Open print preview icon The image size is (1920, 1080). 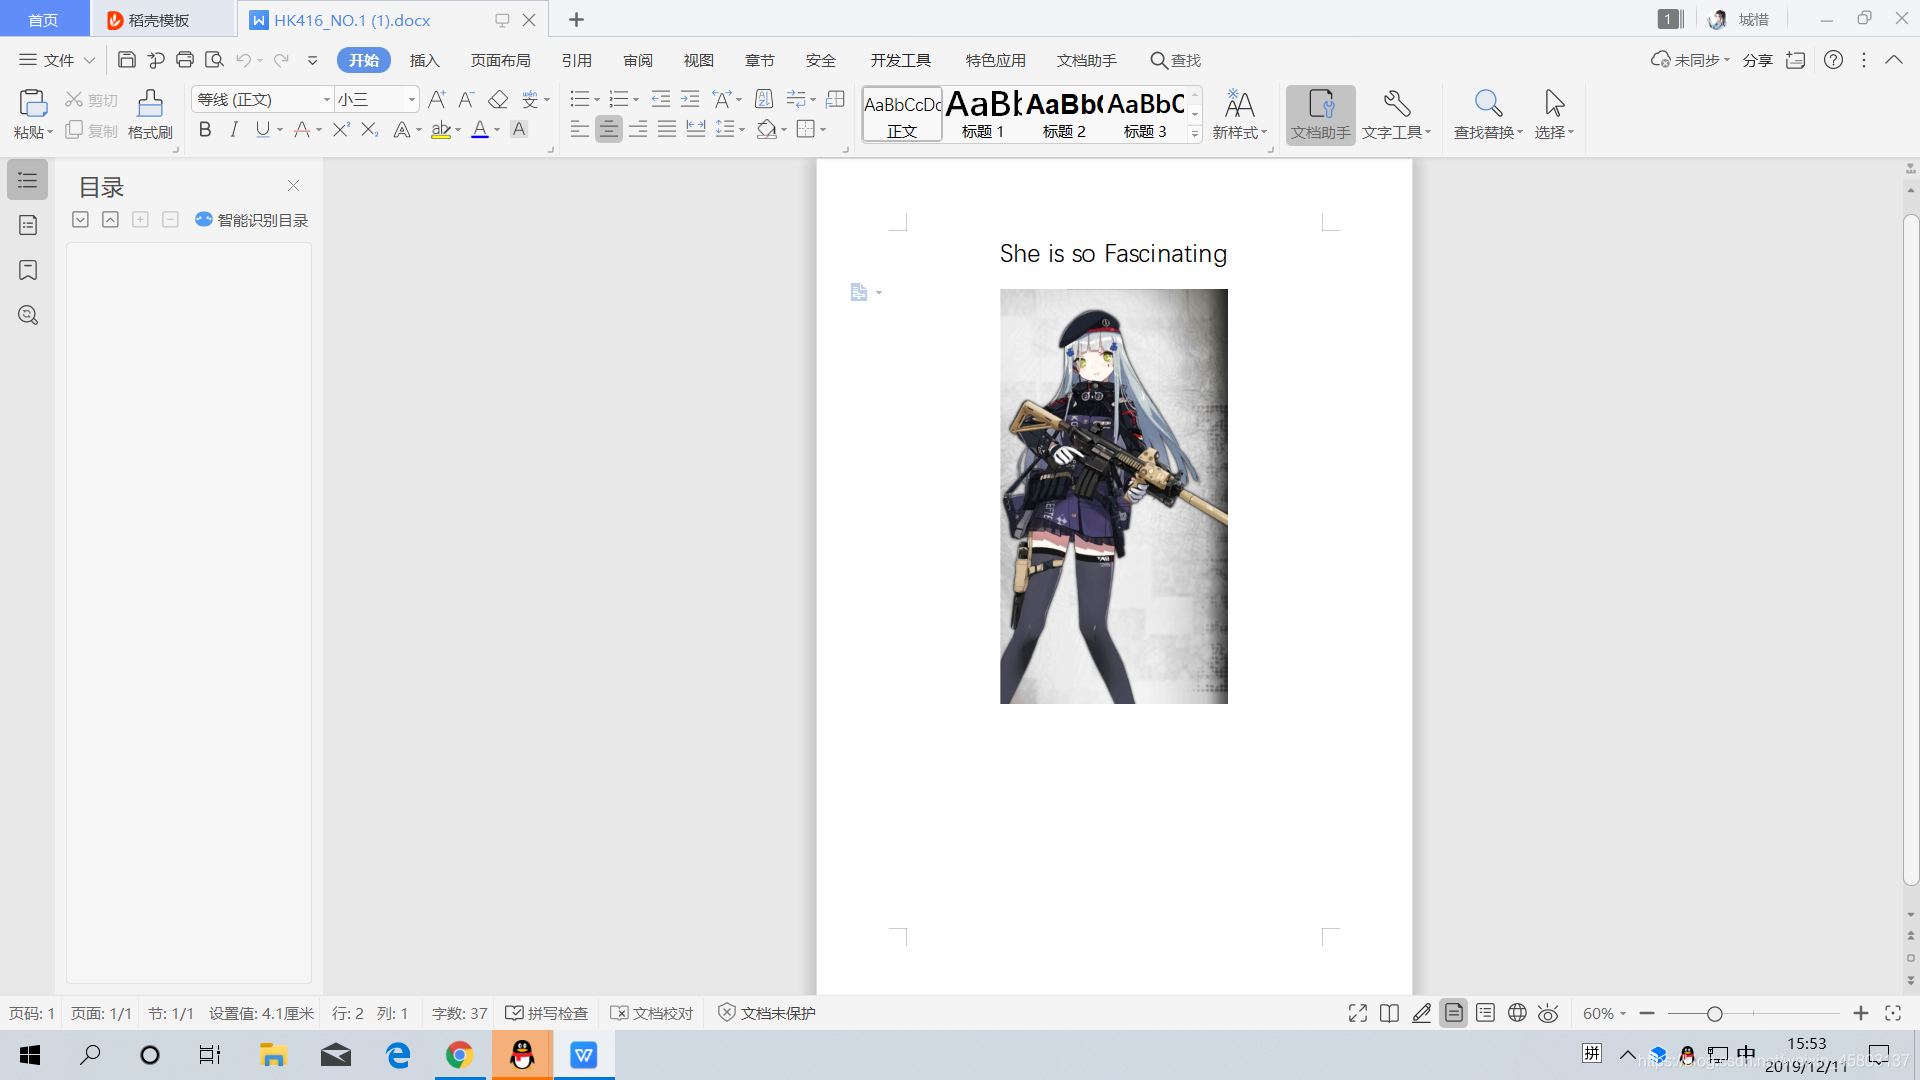point(214,60)
